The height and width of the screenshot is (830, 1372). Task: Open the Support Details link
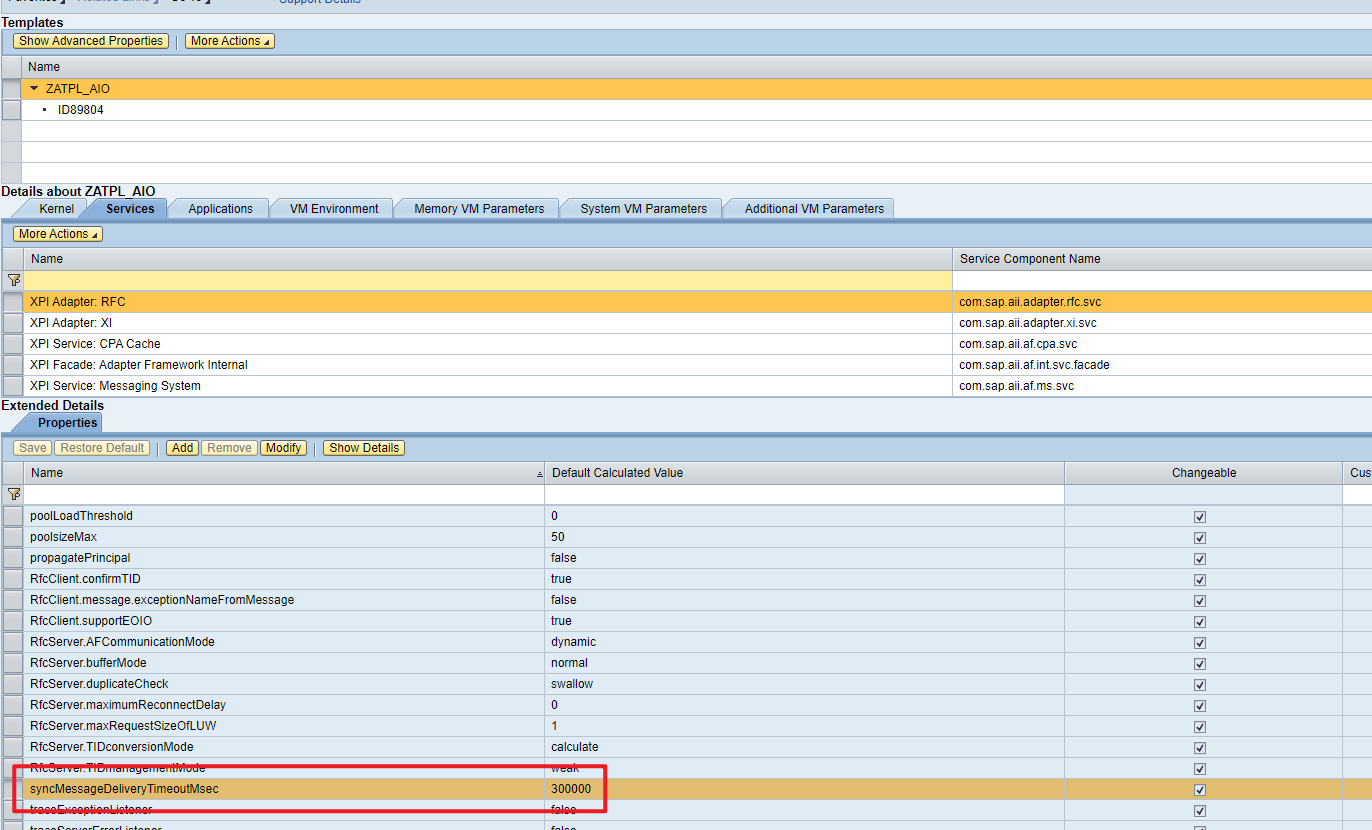coord(319,2)
